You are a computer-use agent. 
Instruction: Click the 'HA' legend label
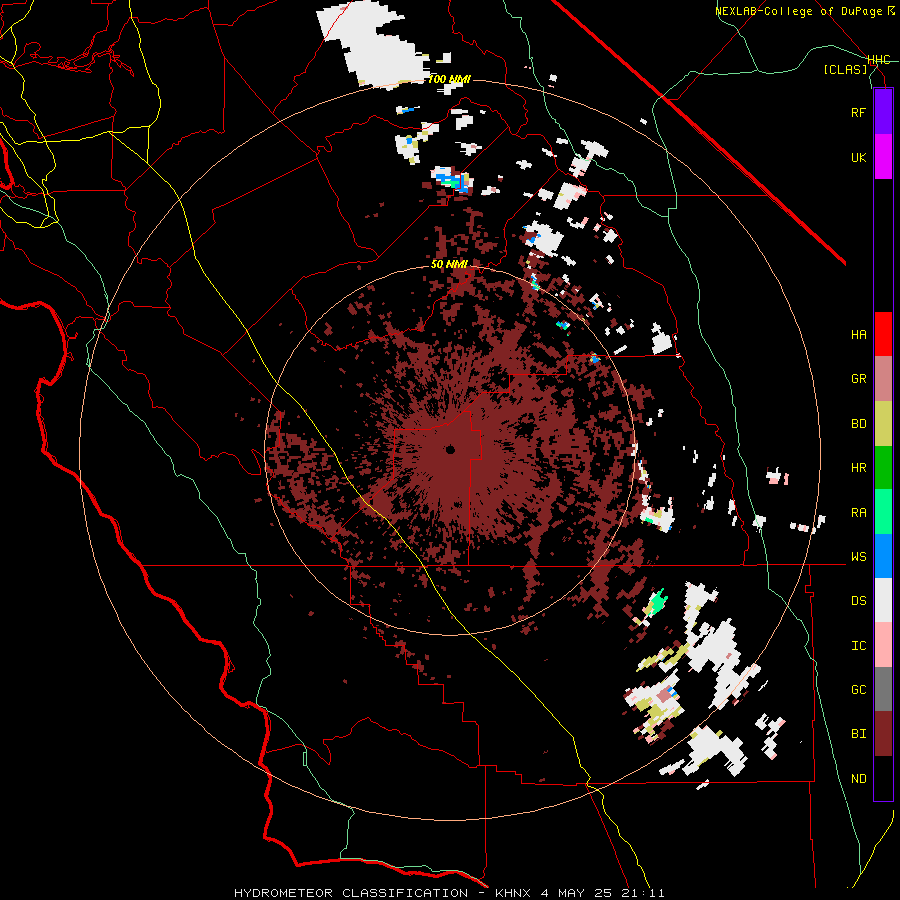coord(858,335)
